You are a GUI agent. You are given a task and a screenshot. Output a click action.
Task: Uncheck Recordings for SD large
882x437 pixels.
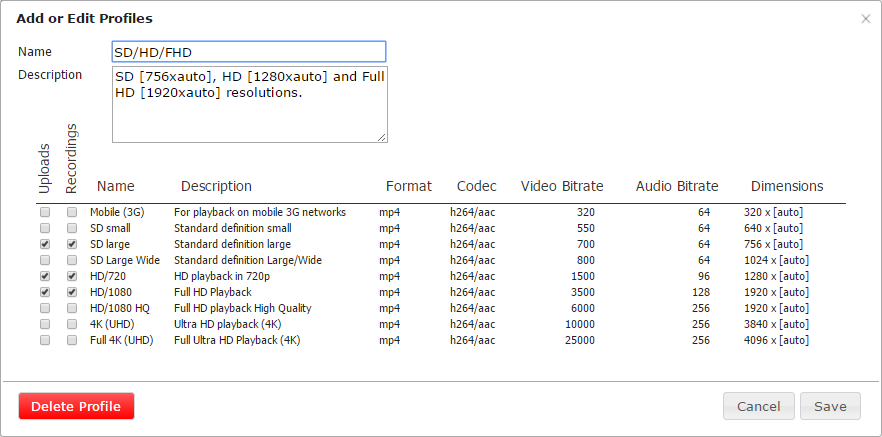[71, 244]
